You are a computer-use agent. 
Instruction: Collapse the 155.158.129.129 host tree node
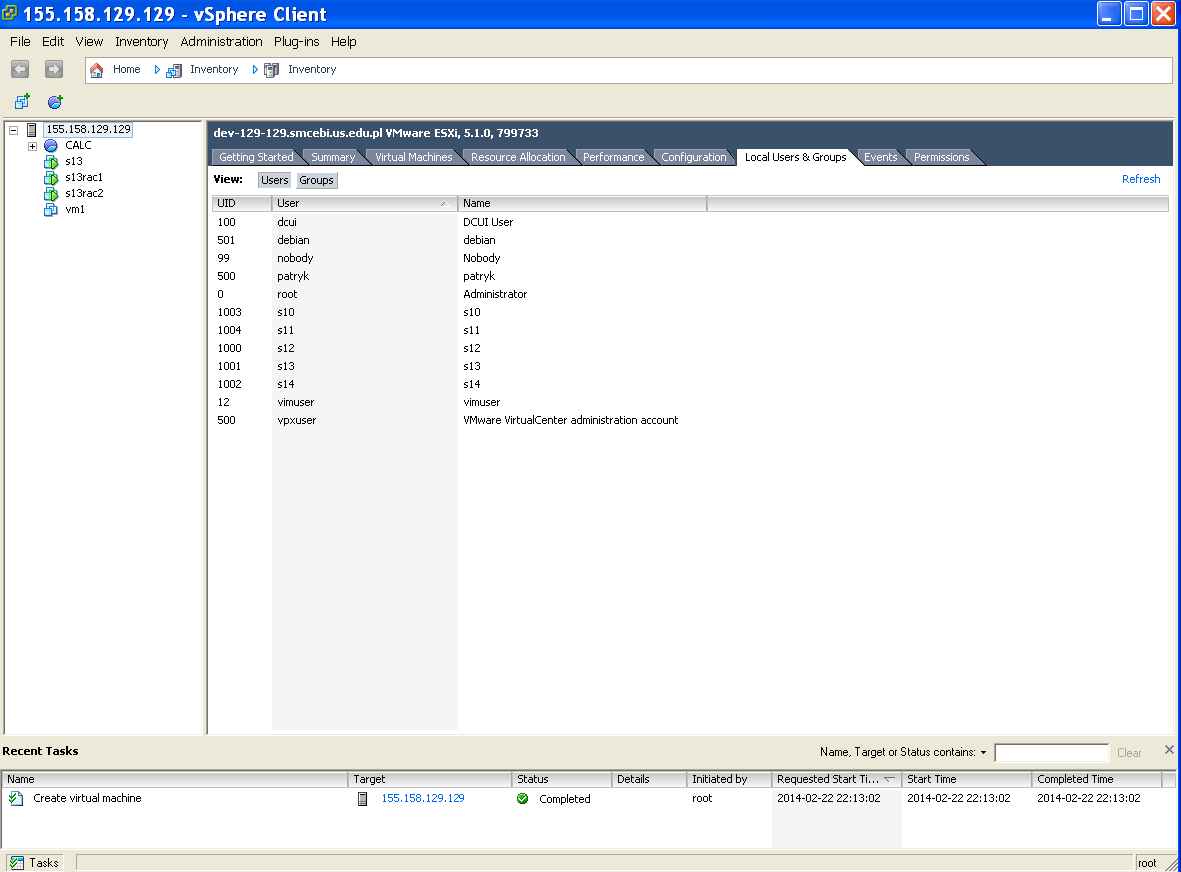pos(14,130)
